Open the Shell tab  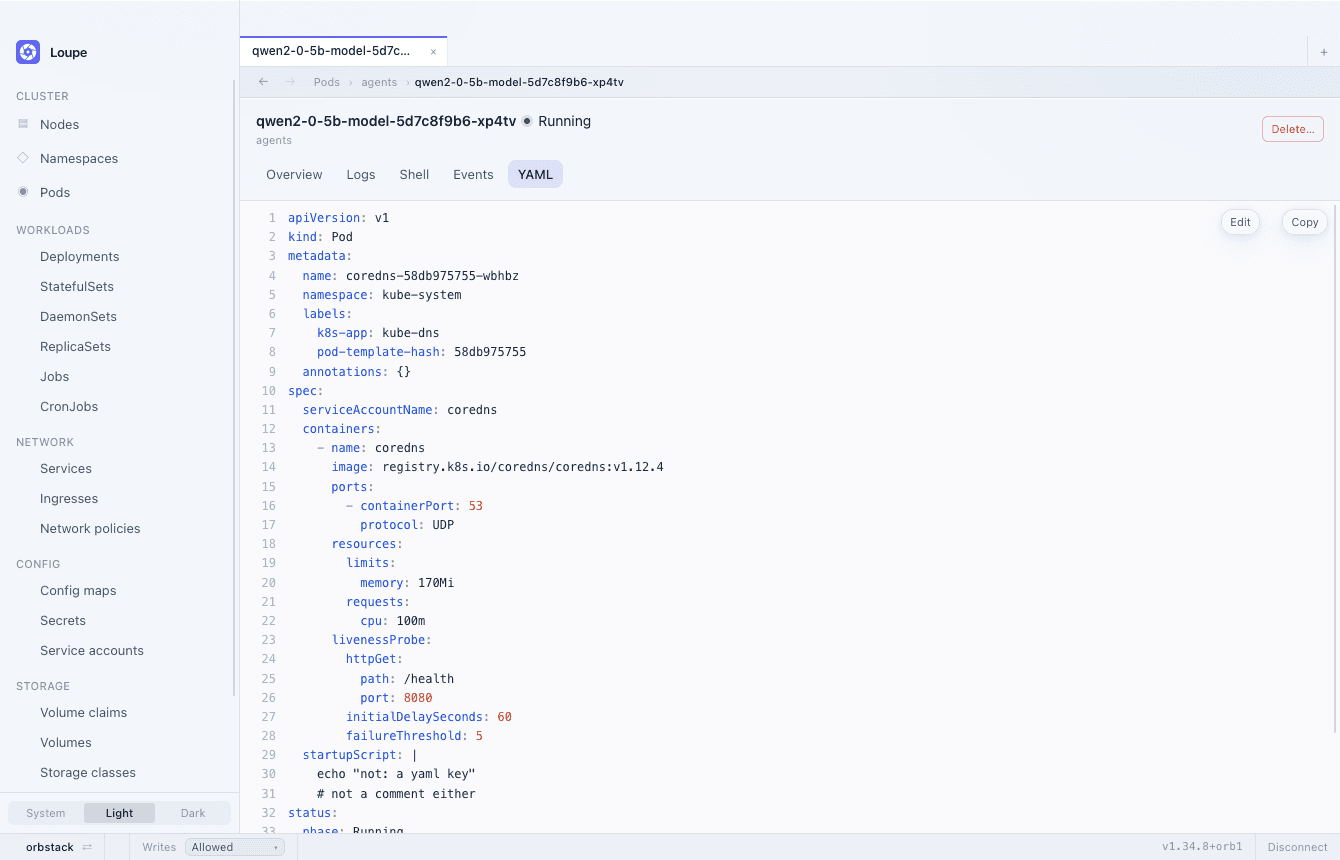click(414, 174)
